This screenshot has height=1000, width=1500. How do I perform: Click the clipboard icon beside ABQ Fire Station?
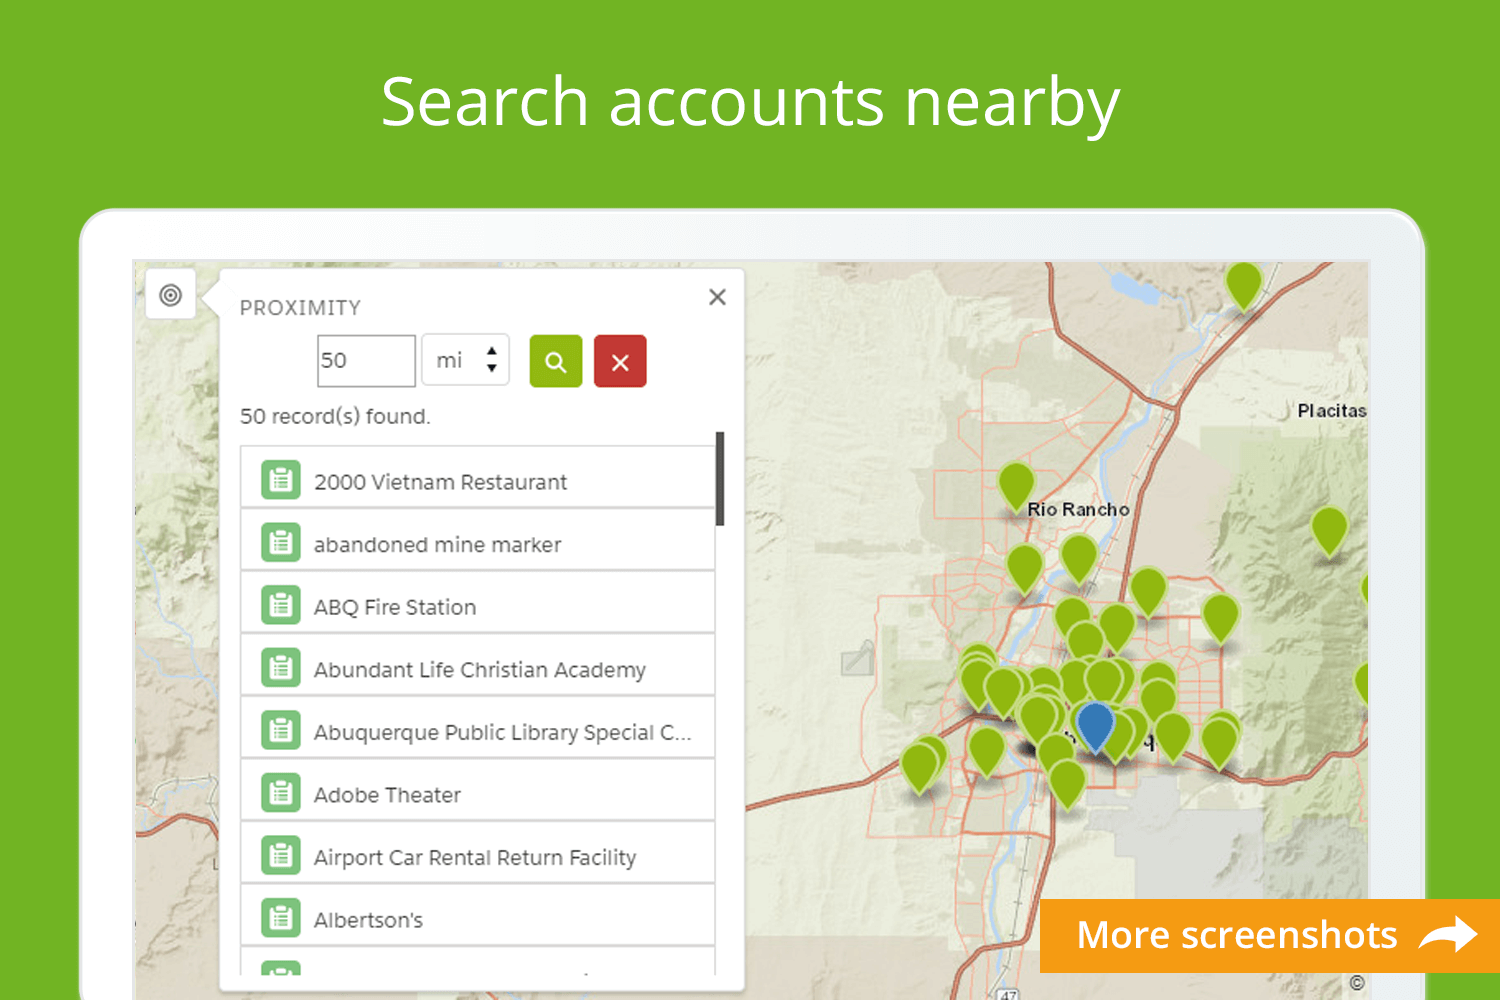click(280, 605)
